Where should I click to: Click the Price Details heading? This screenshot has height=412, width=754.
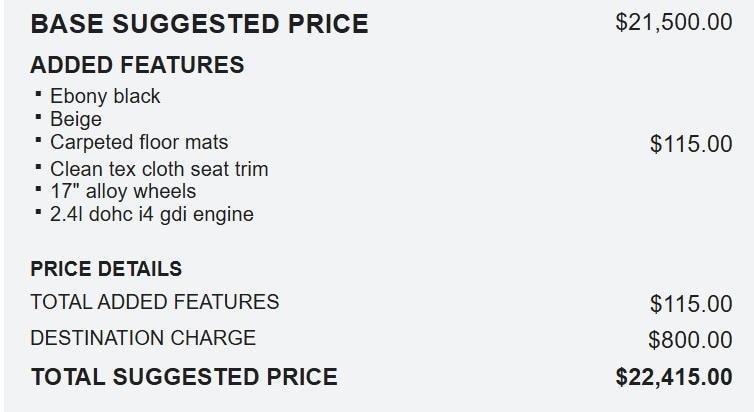tap(106, 269)
